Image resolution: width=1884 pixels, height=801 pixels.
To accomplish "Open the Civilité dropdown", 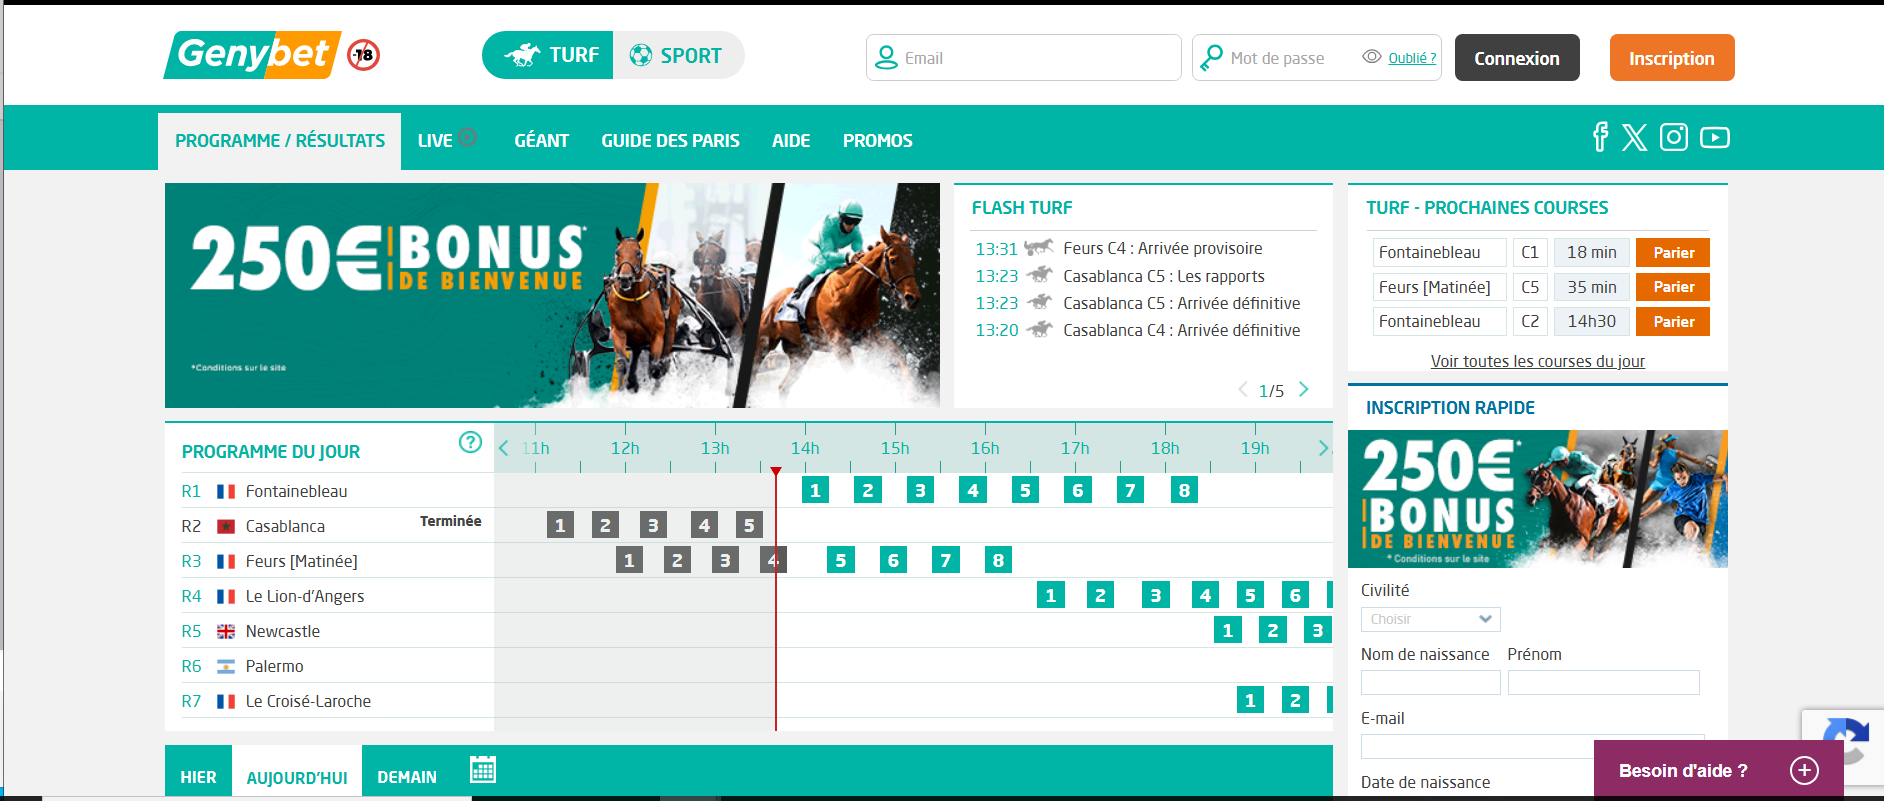I will click(1430, 619).
